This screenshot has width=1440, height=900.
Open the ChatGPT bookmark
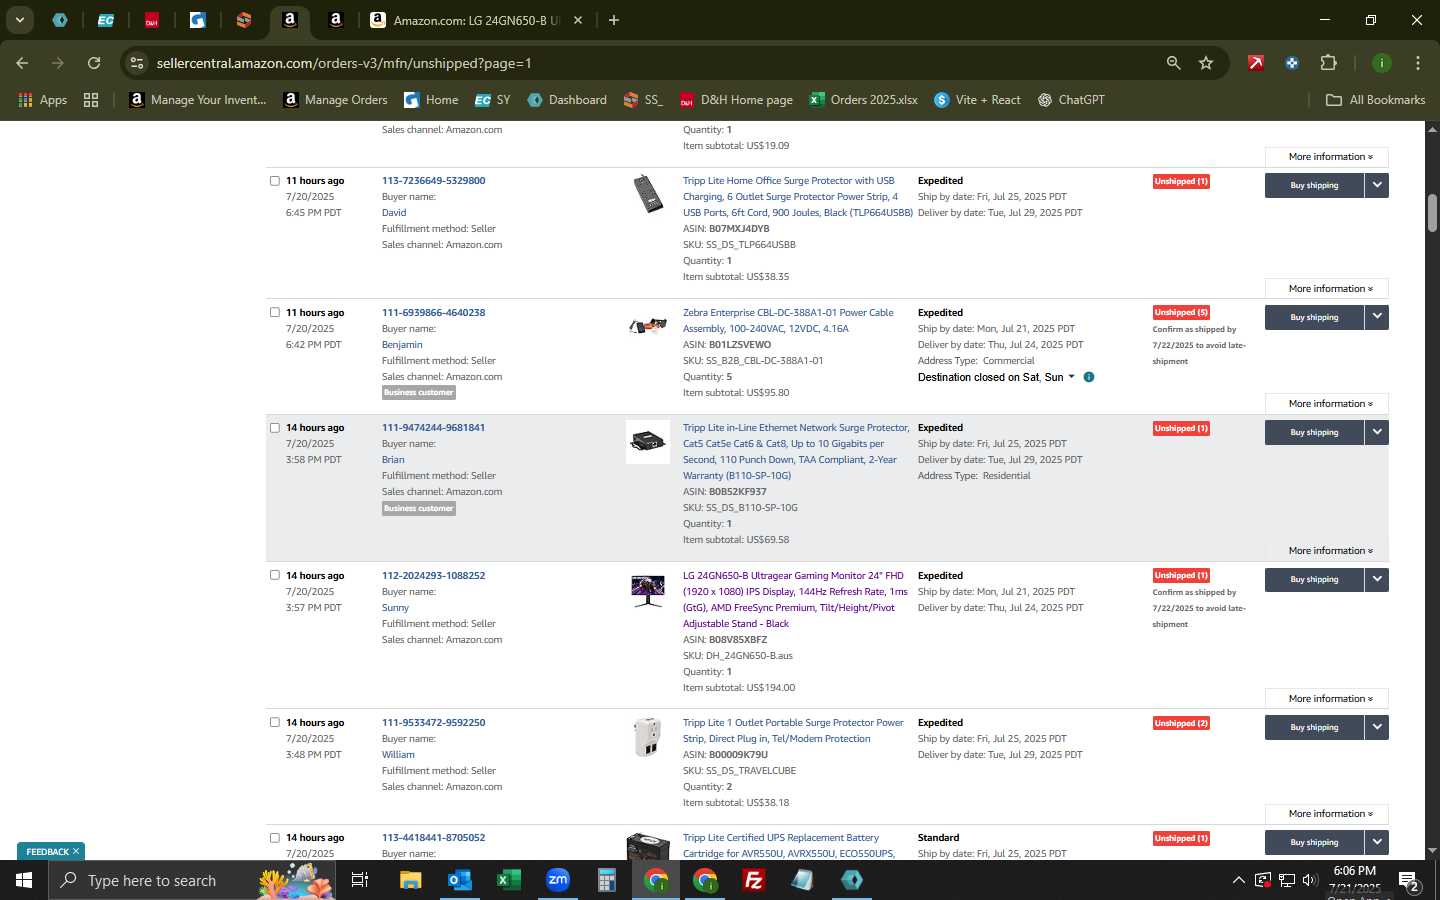click(1071, 100)
